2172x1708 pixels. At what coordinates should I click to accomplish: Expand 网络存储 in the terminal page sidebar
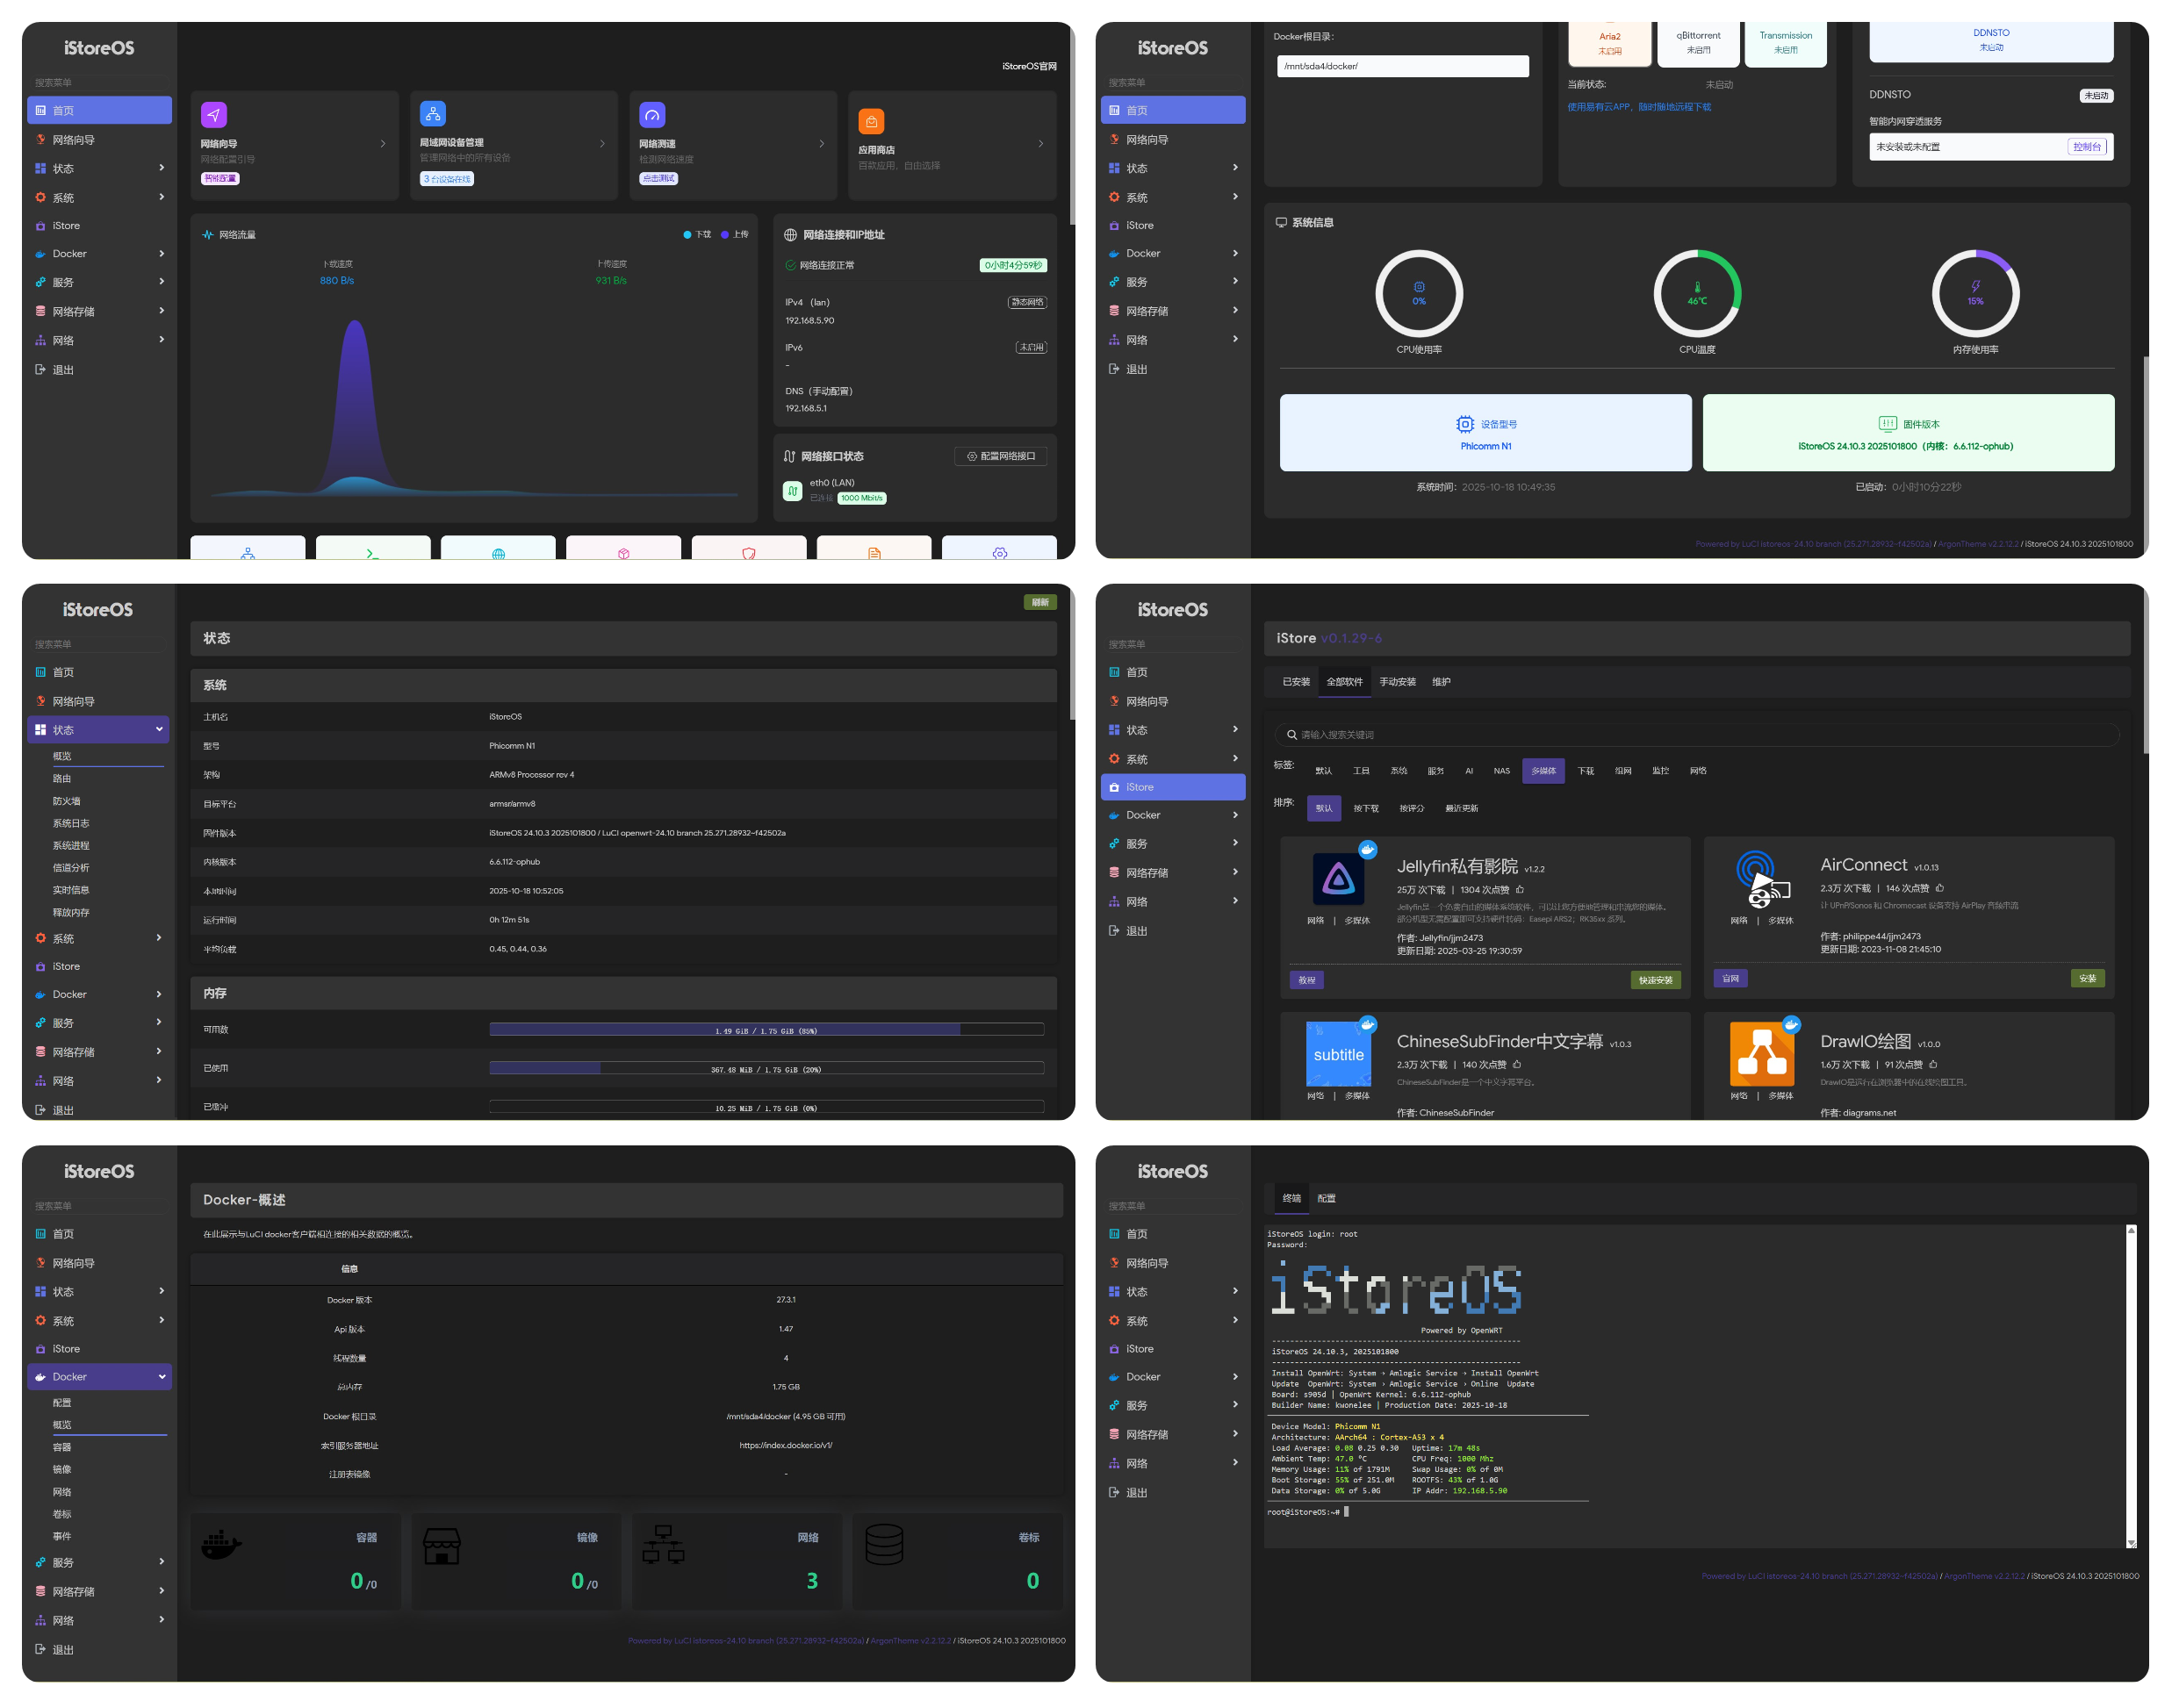[x=1173, y=1434]
